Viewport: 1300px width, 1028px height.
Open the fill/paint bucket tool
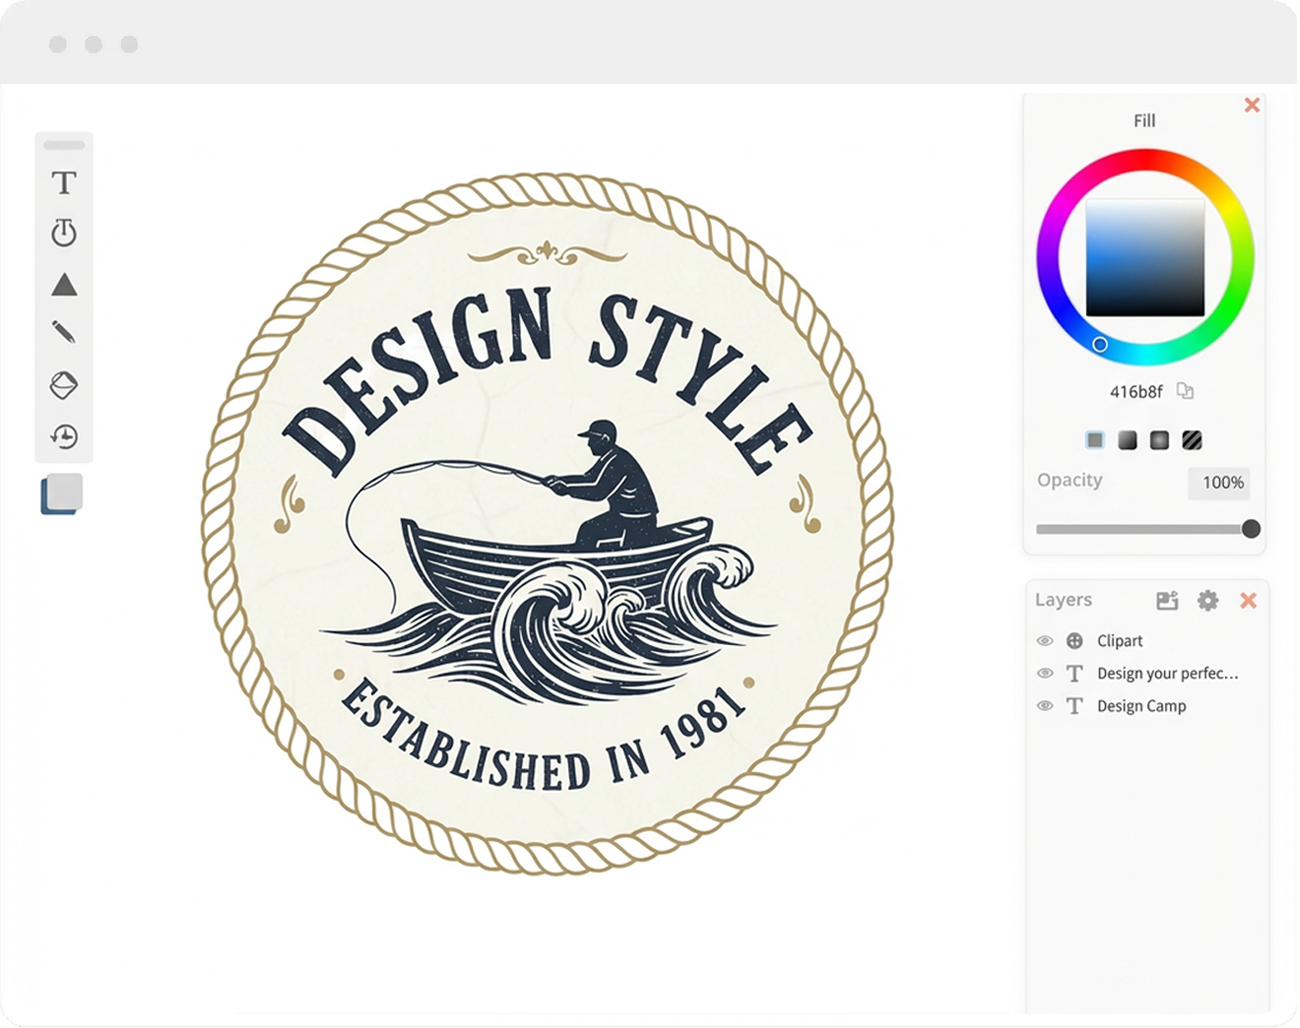(x=64, y=386)
